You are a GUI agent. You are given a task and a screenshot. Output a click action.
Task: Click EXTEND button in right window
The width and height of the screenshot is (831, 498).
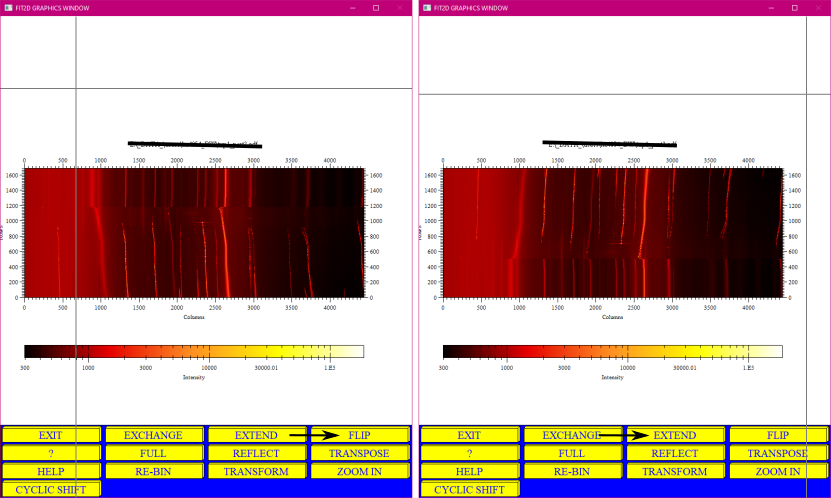click(x=675, y=435)
